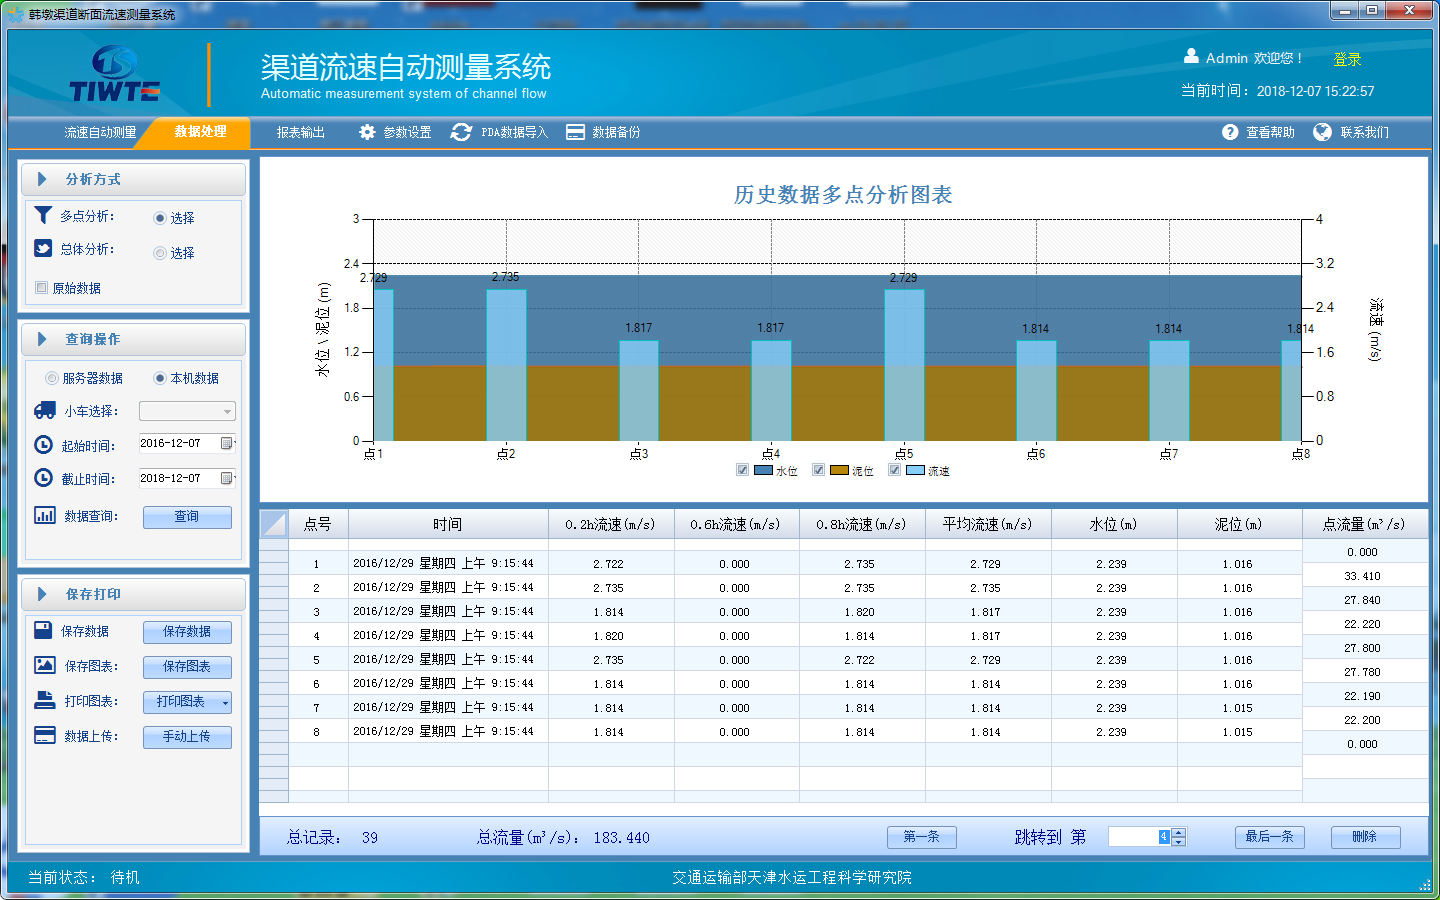Click the 流速 light blue legend swatch
Screen dimensions: 1440x900
[915, 470]
